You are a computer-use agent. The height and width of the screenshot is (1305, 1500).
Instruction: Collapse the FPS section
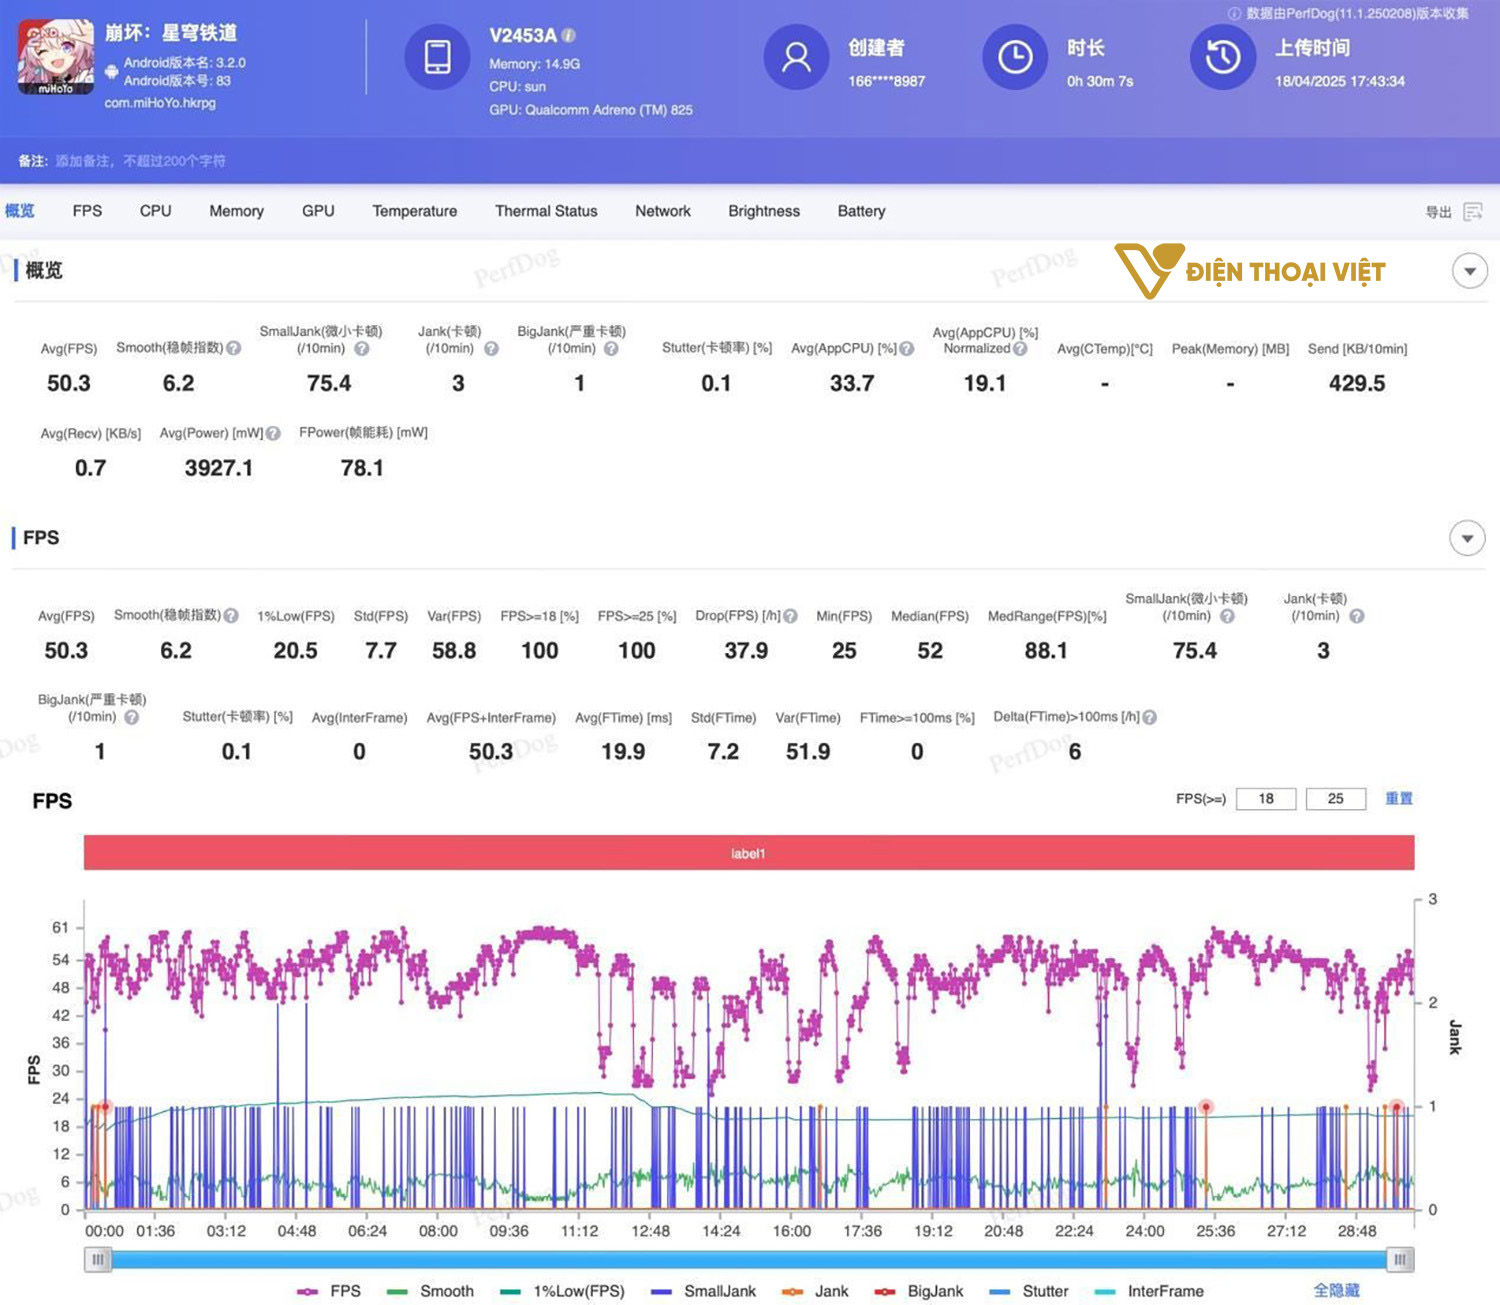pyautogui.click(x=1467, y=538)
